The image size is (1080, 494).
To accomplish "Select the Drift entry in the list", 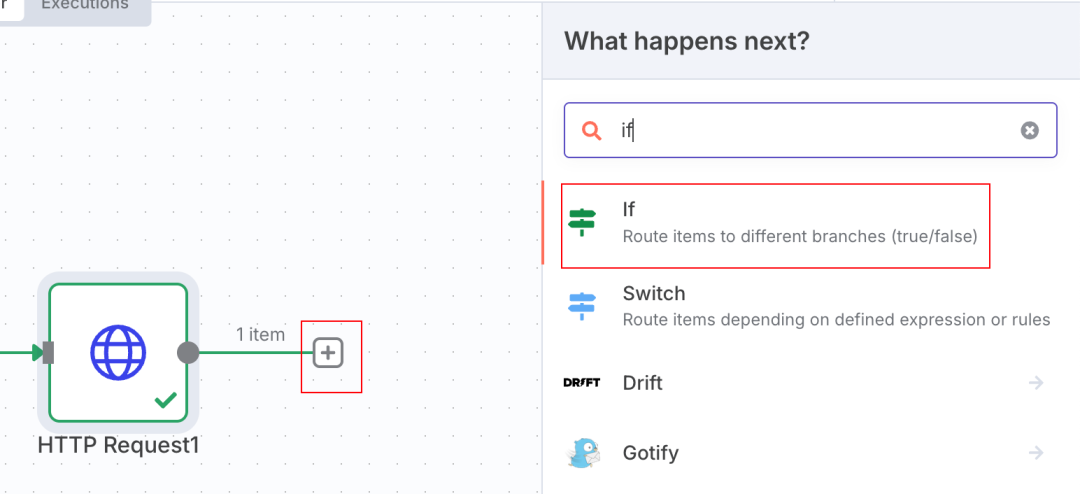I will click(811, 382).
